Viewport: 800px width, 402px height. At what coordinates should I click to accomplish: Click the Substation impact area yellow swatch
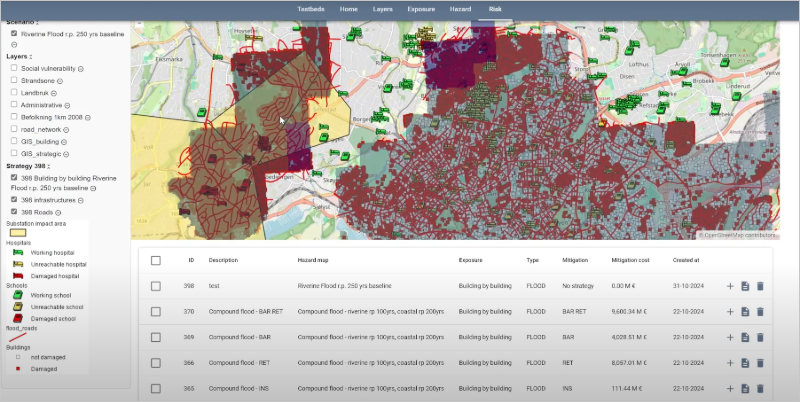pos(18,232)
